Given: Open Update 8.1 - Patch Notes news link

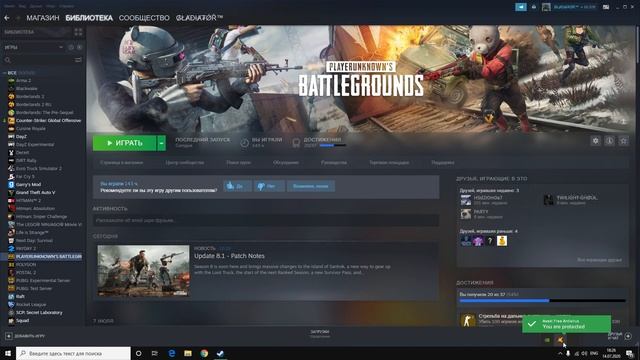Looking at the screenshot, I should (229, 256).
